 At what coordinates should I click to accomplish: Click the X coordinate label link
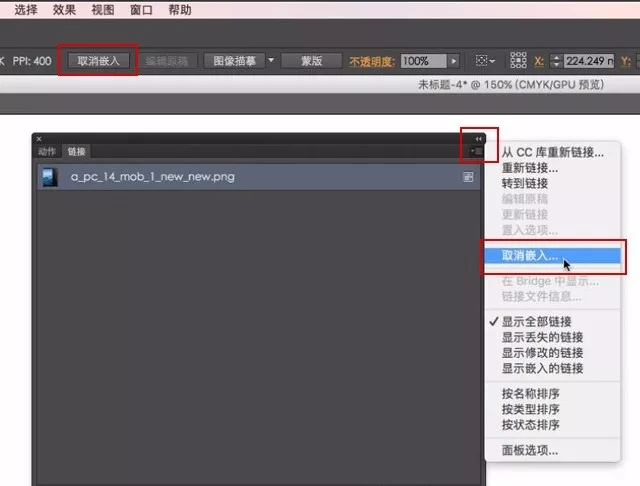click(539, 62)
